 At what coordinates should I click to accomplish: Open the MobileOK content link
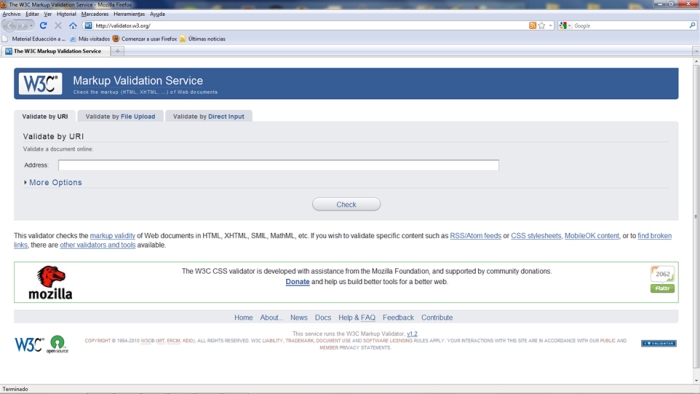(x=592, y=236)
